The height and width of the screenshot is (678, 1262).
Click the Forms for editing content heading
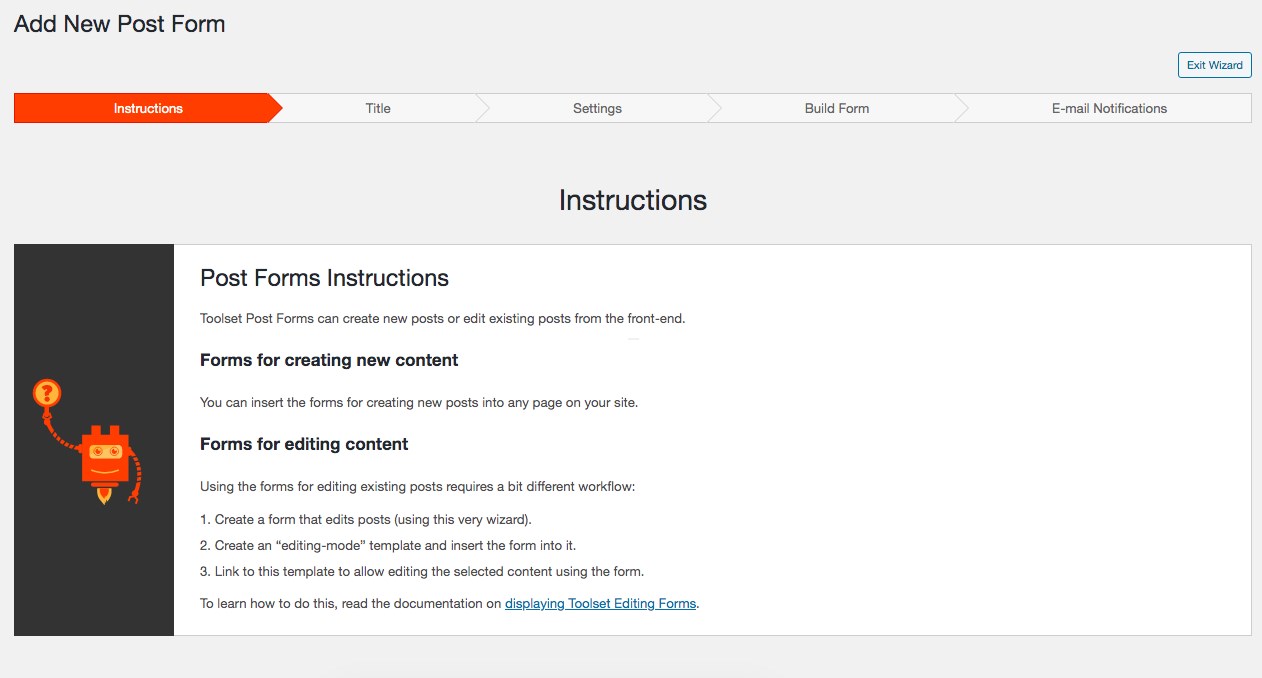(304, 444)
